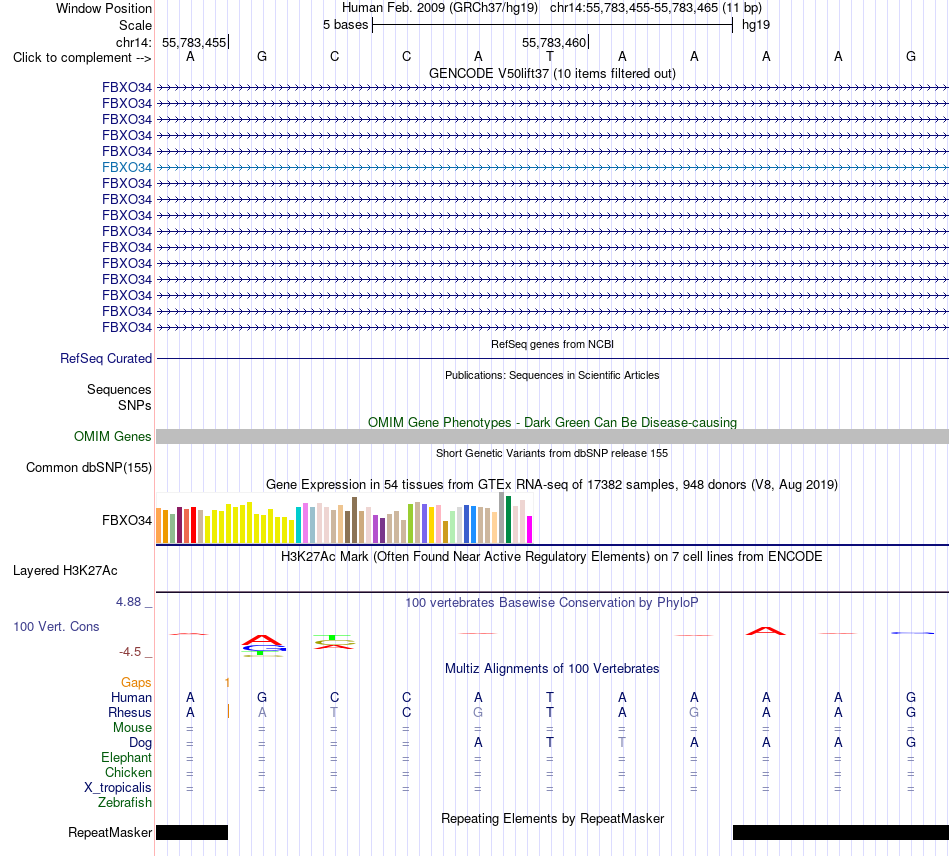Image resolution: width=950 pixels, height=856 pixels.
Task: Click the H3K27Ac Mark ENCODE track title
Action: tap(552, 556)
